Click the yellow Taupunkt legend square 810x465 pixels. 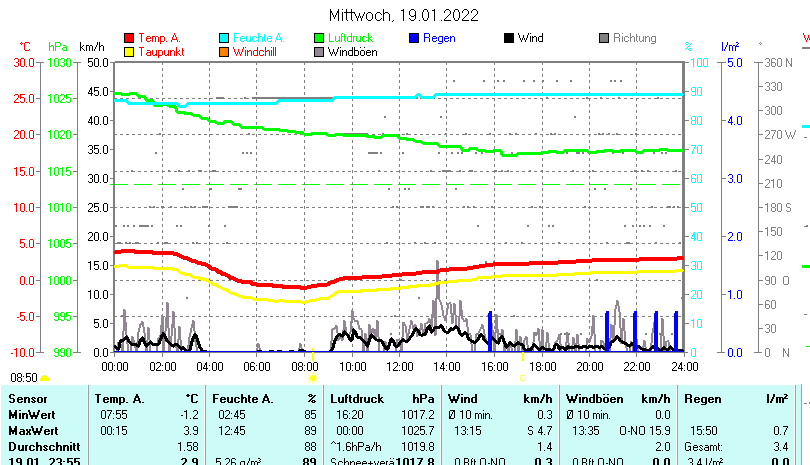(x=129, y=52)
